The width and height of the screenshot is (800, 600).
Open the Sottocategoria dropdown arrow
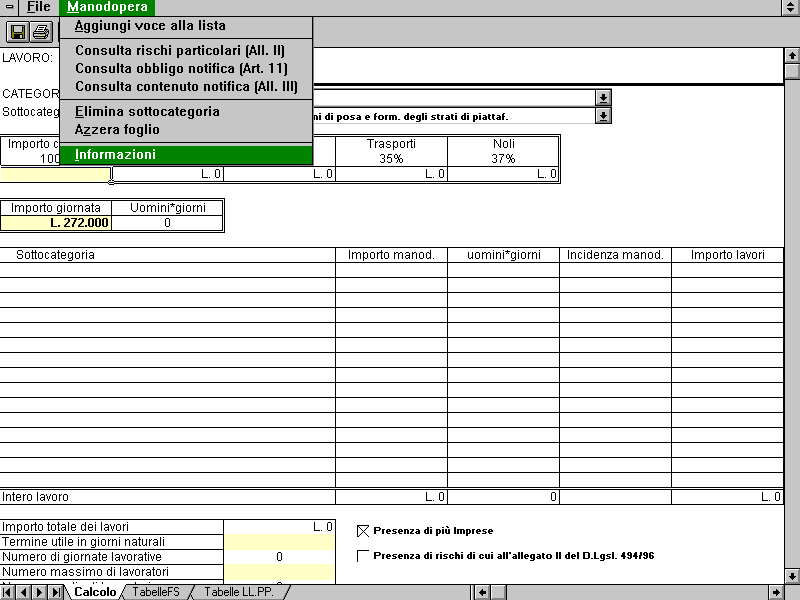603,116
